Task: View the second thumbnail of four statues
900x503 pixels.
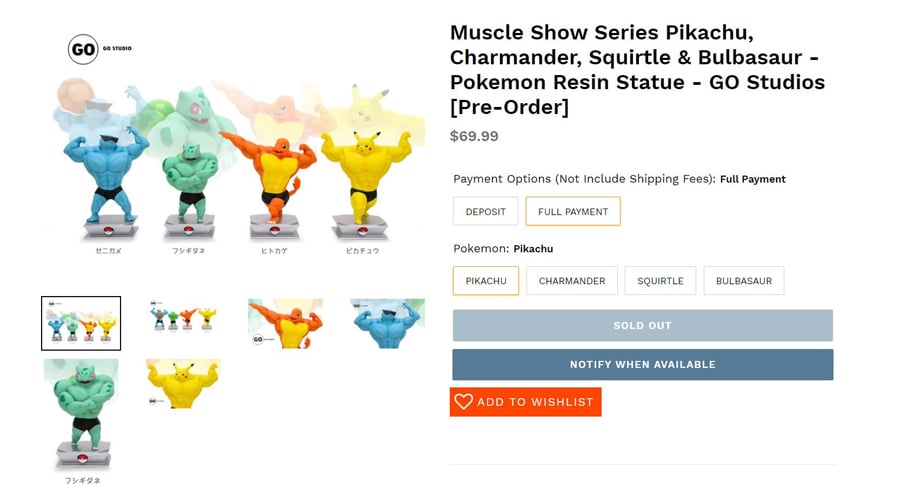Action: pyautogui.click(x=183, y=318)
